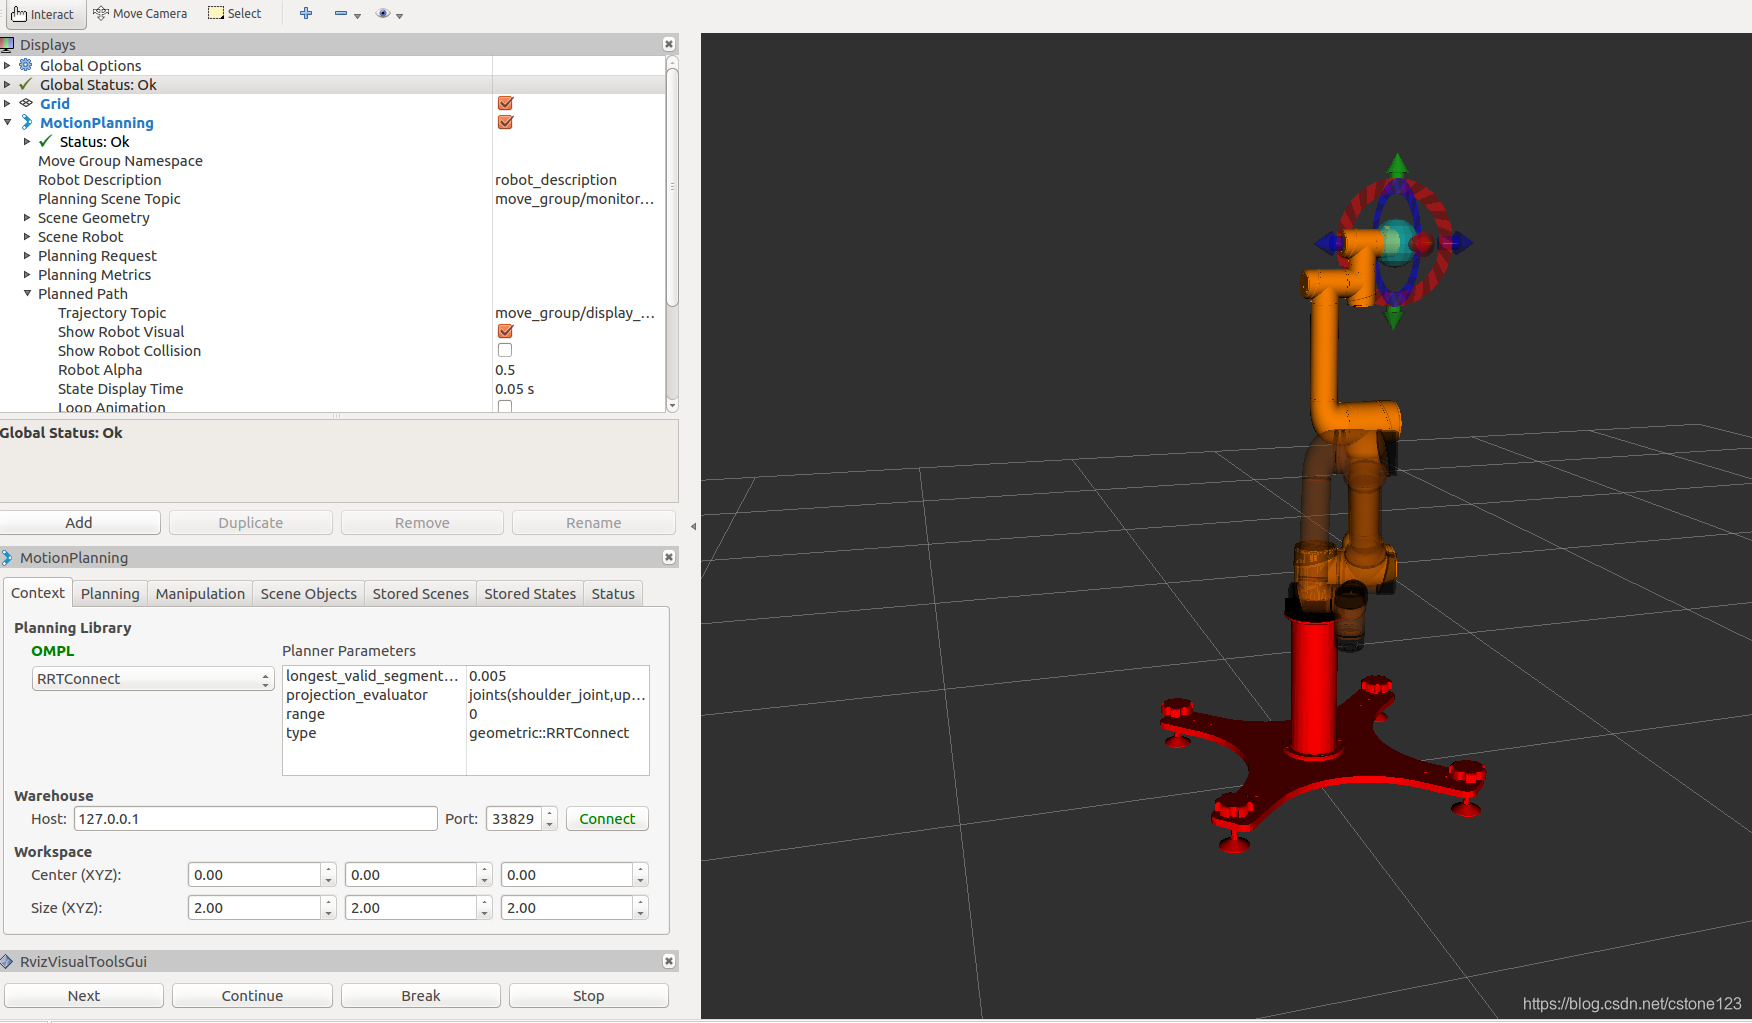Collapse the Planned Path section
The image size is (1752, 1023).
tap(27, 293)
